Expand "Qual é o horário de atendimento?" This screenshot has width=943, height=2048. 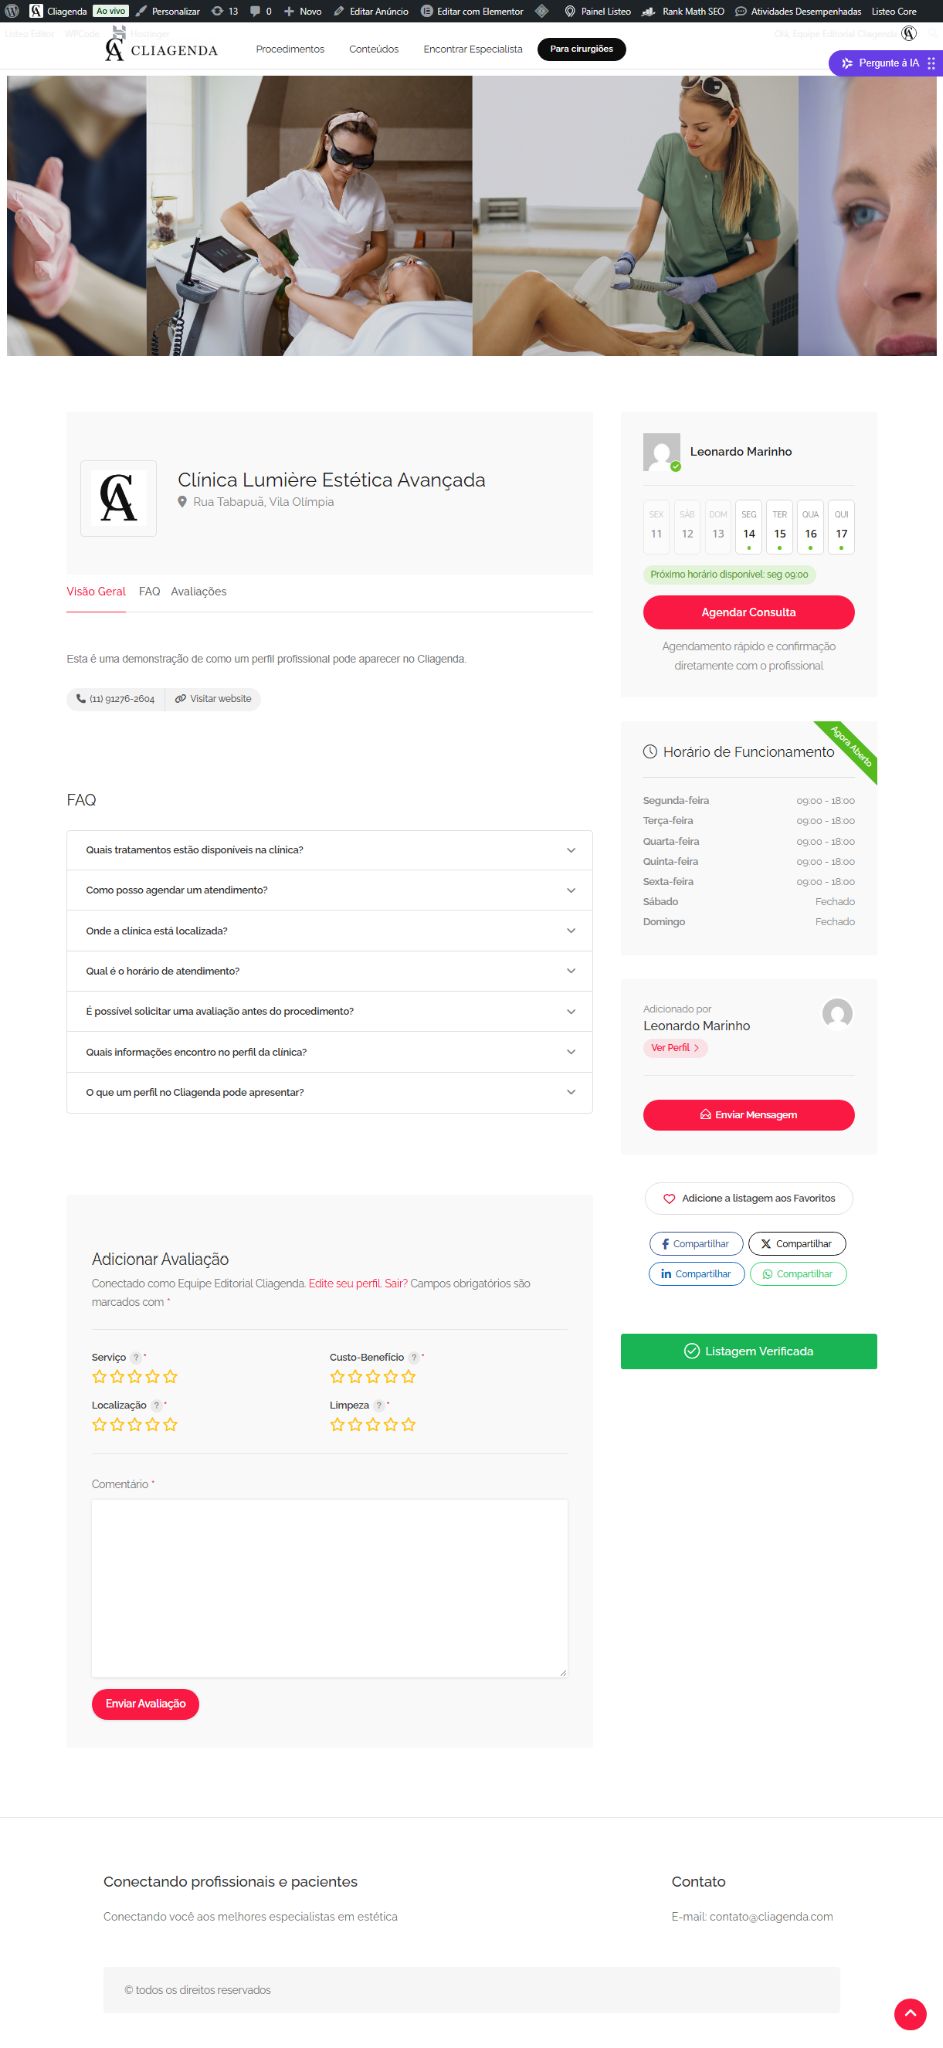330,971
